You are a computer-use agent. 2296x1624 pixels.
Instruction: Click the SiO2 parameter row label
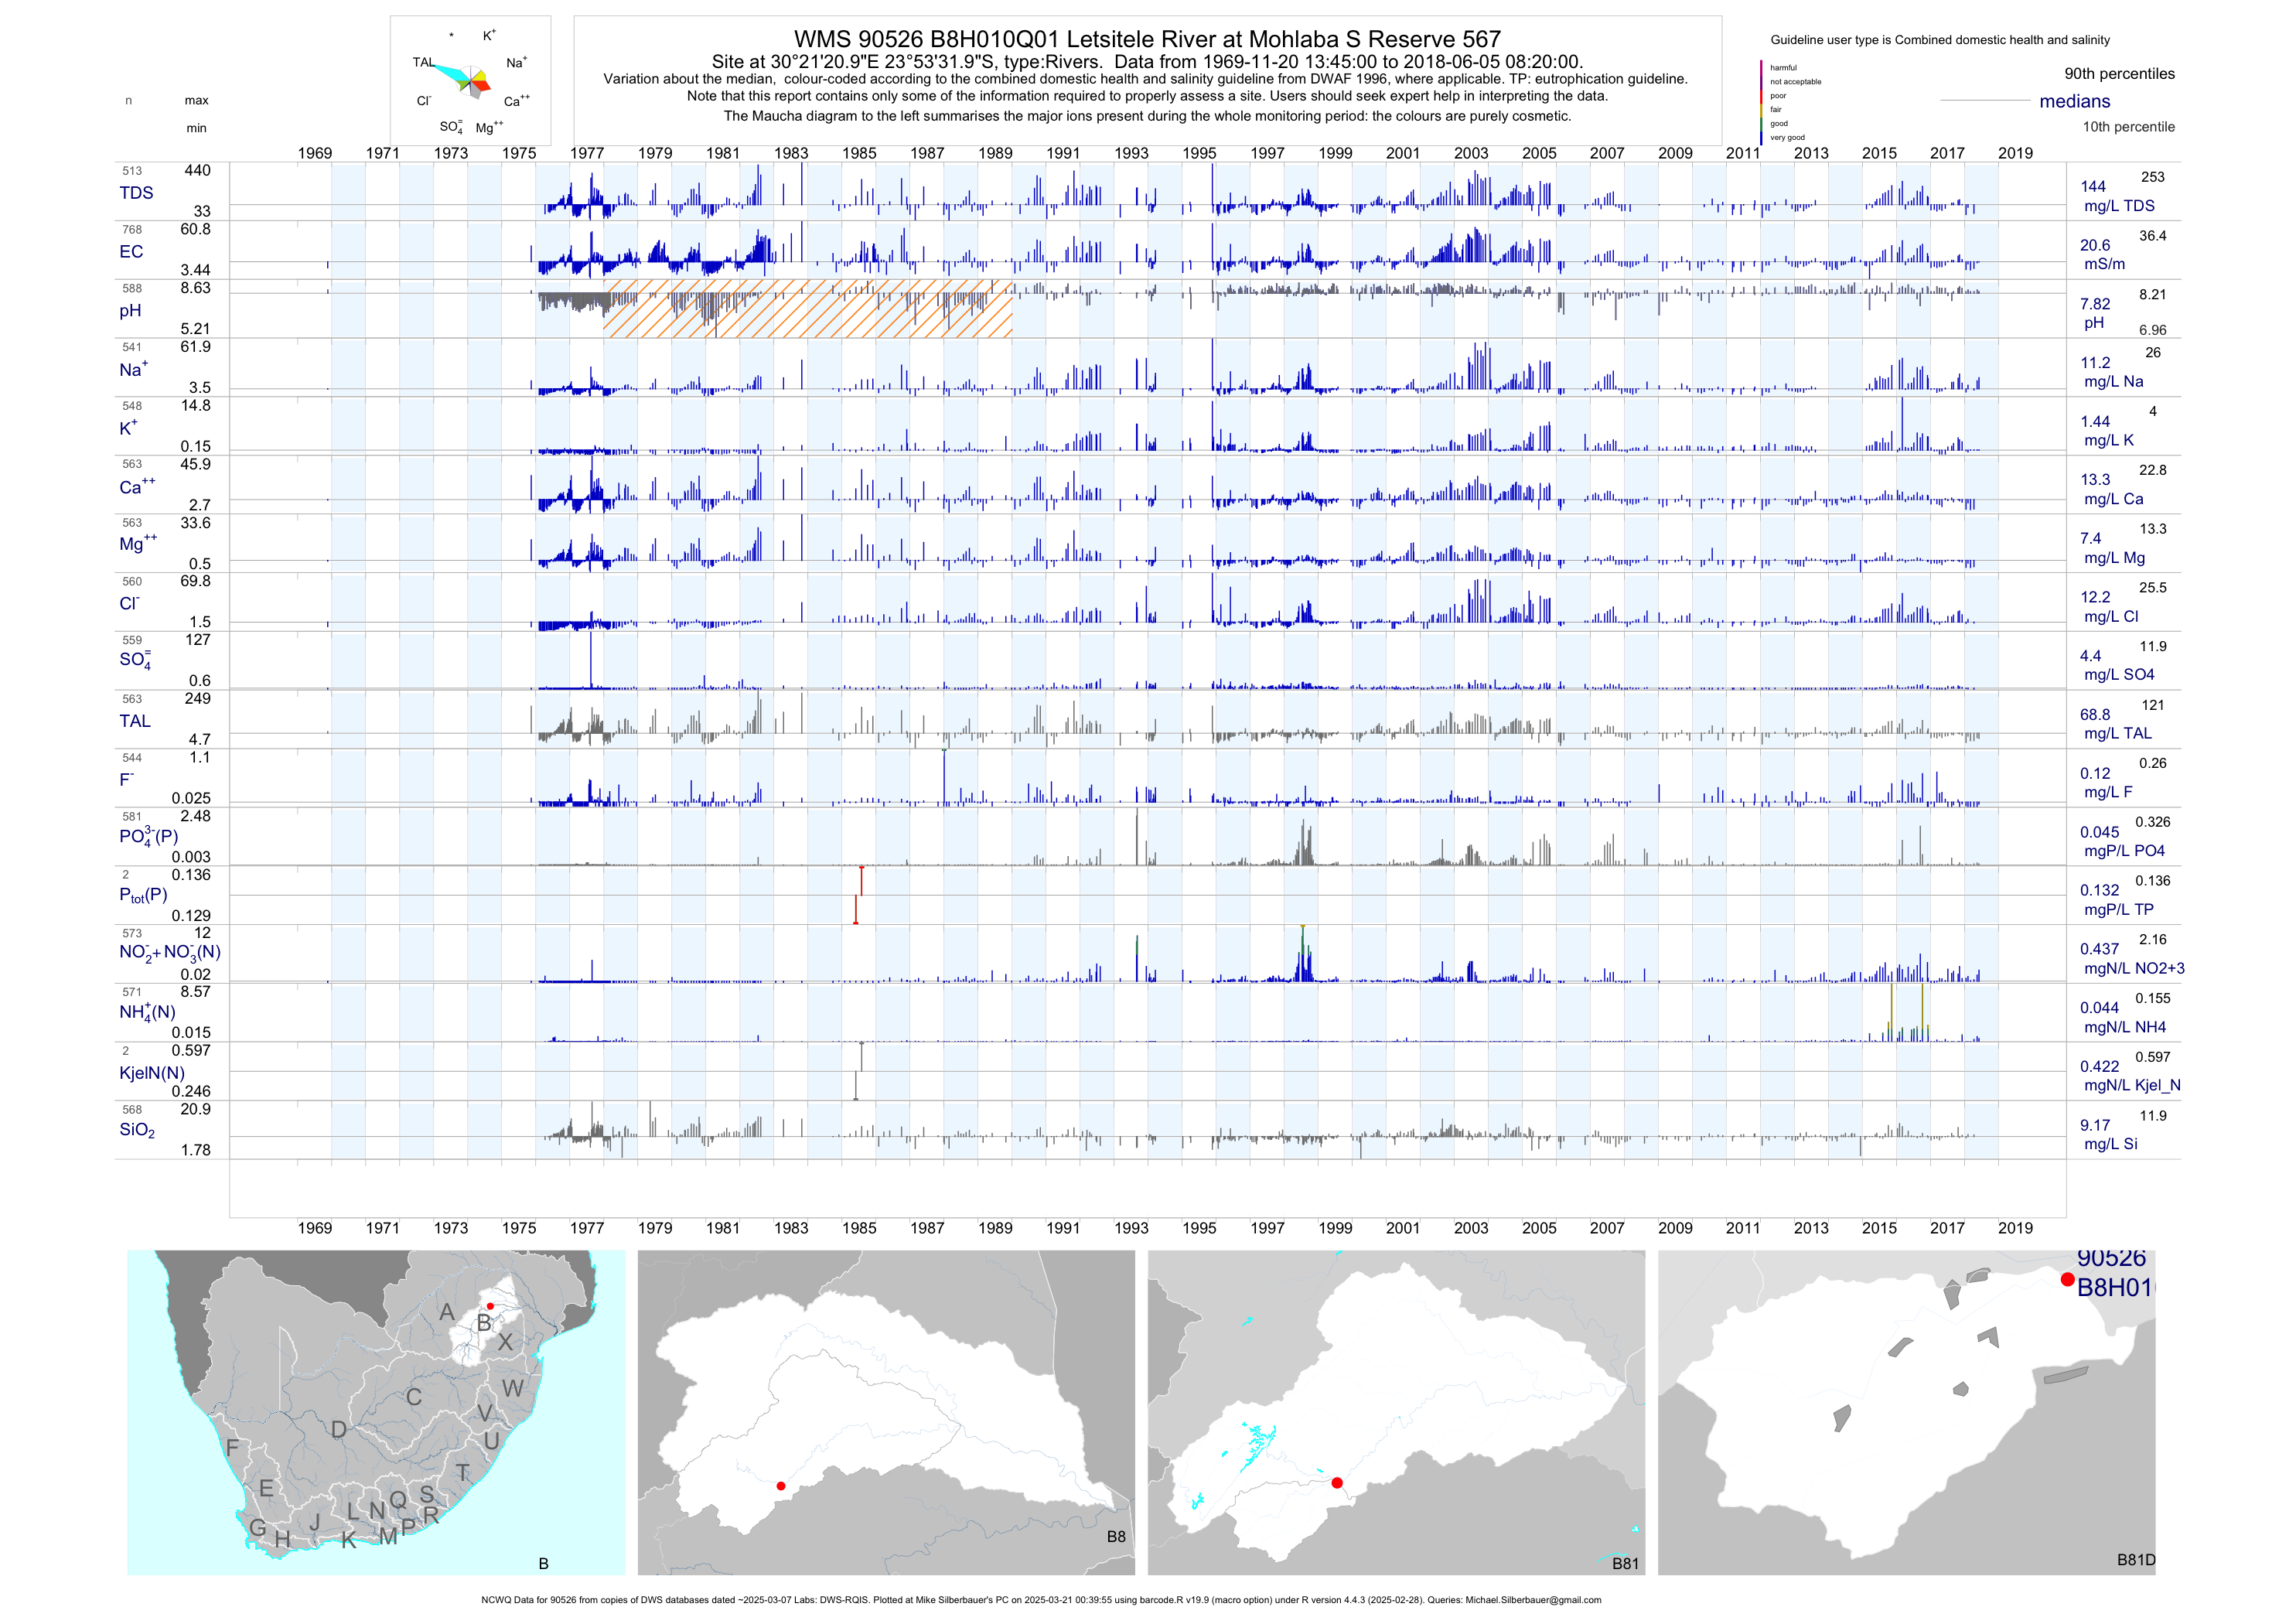[137, 1130]
